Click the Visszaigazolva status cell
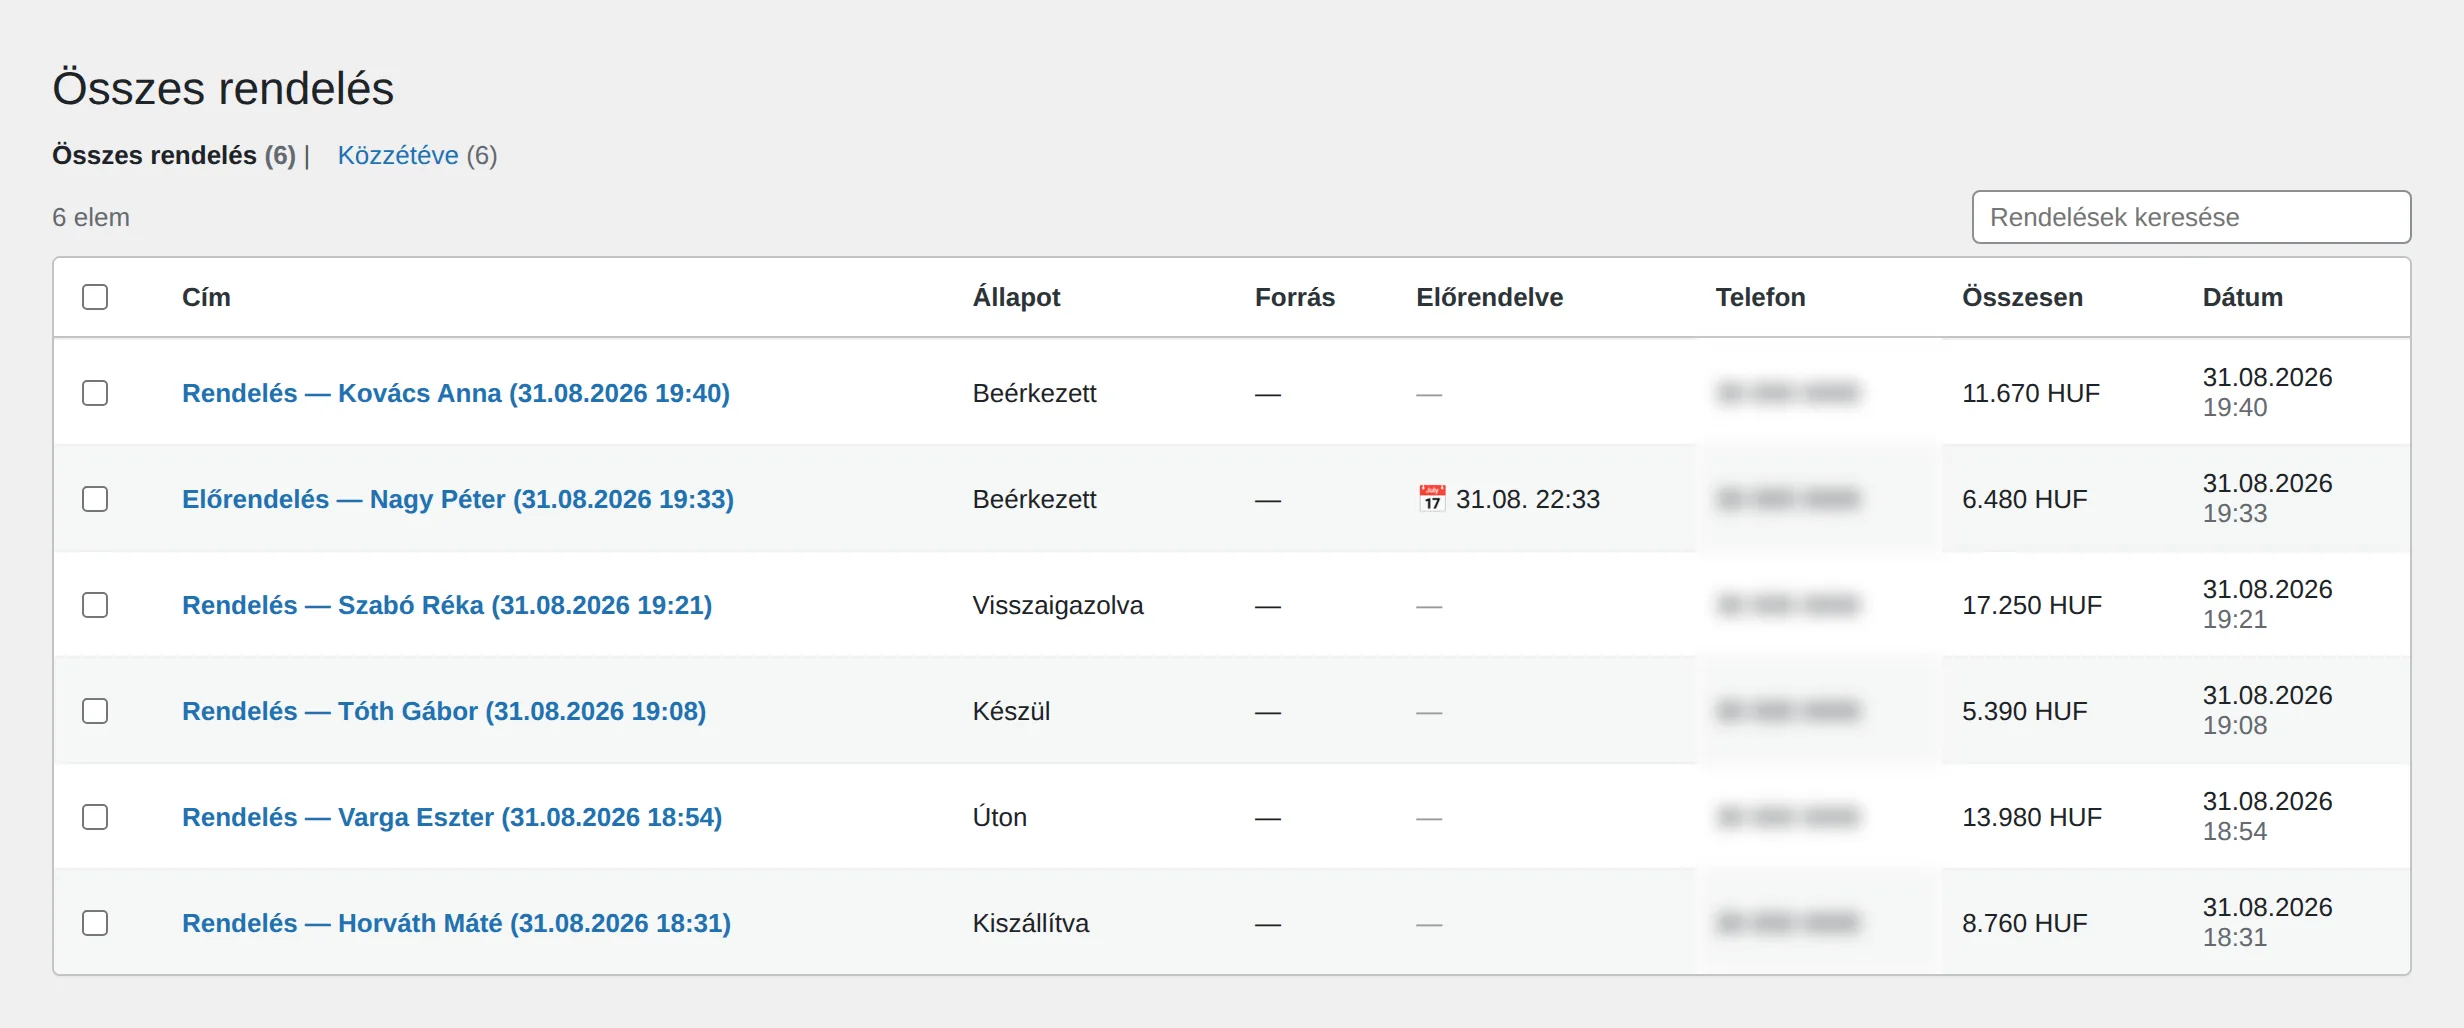The width and height of the screenshot is (2464, 1028). pyautogui.click(x=1058, y=605)
